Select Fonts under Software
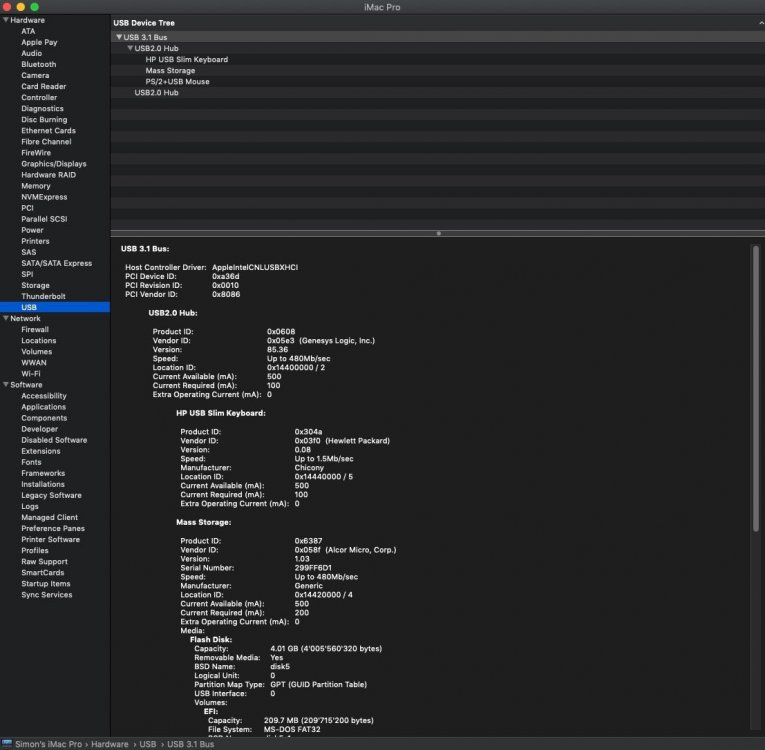The height and width of the screenshot is (750, 765). [x=31, y=462]
